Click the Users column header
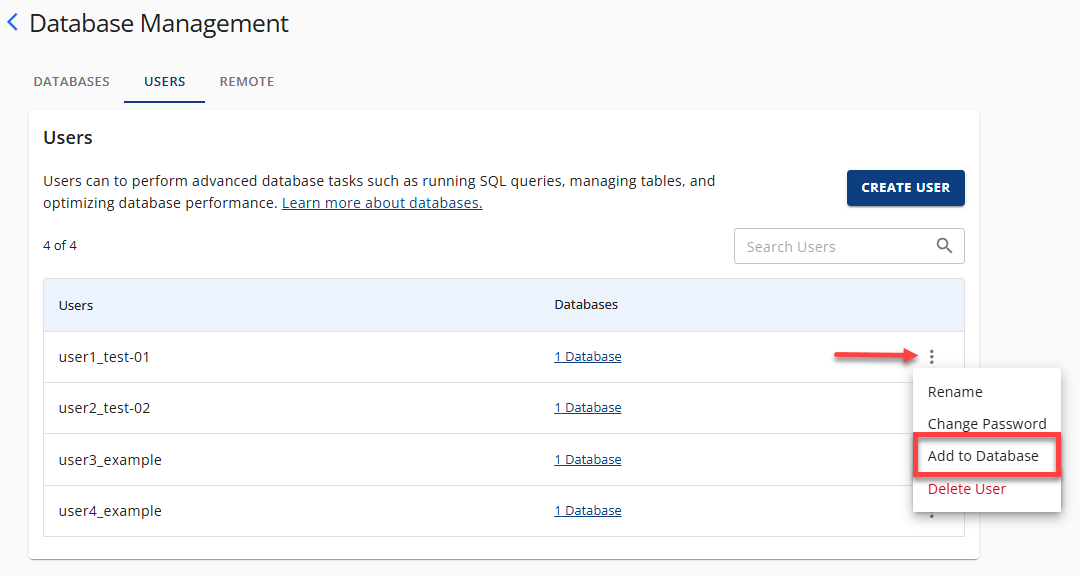 click(76, 305)
